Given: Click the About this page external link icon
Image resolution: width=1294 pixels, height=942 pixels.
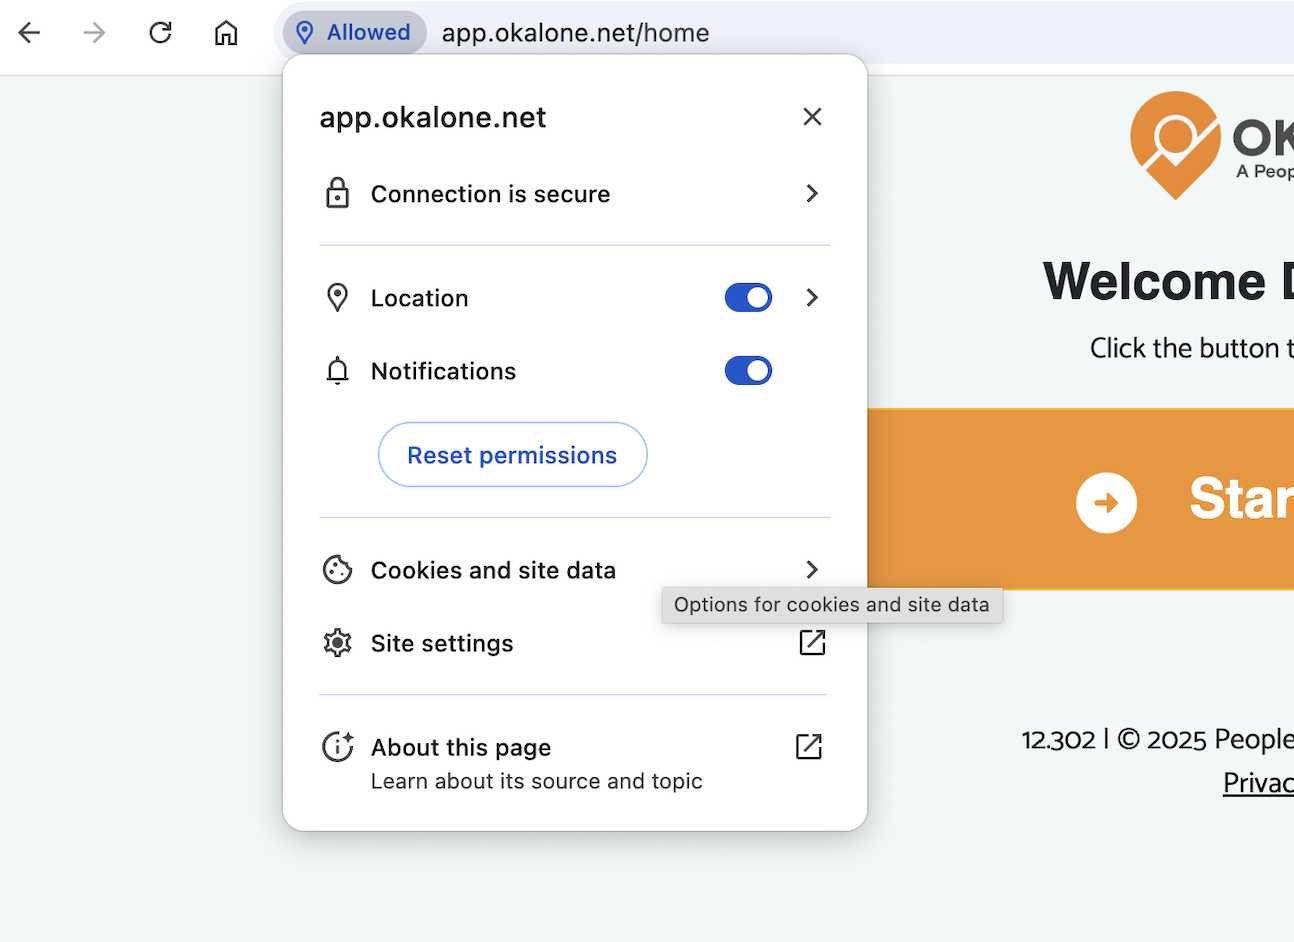Looking at the screenshot, I should pyautogui.click(x=809, y=747).
